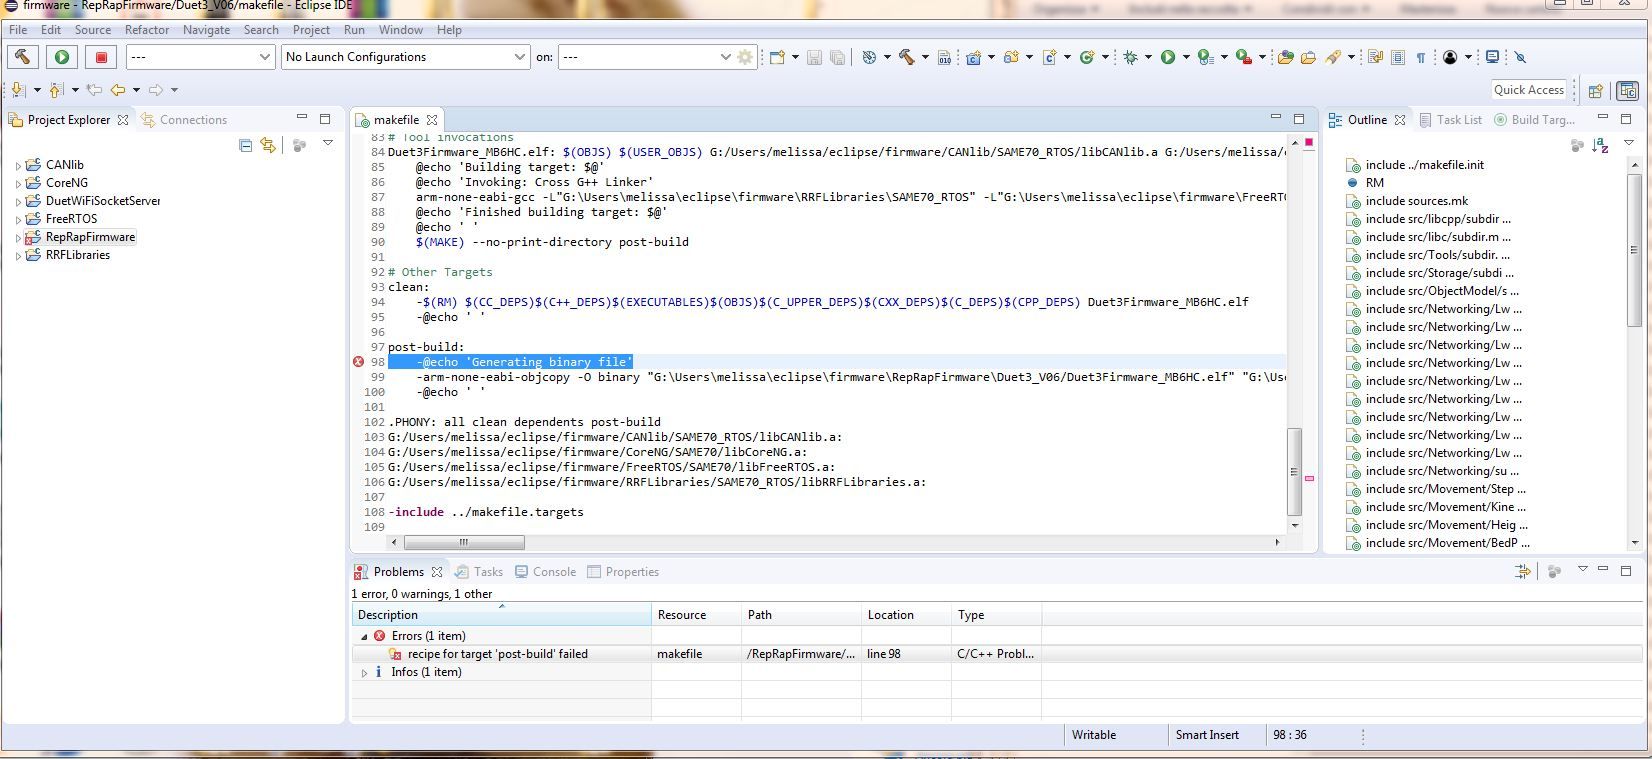Click Collapse All in Project Explorer
Screen dimensions: 1652x759
pyautogui.click(x=246, y=145)
